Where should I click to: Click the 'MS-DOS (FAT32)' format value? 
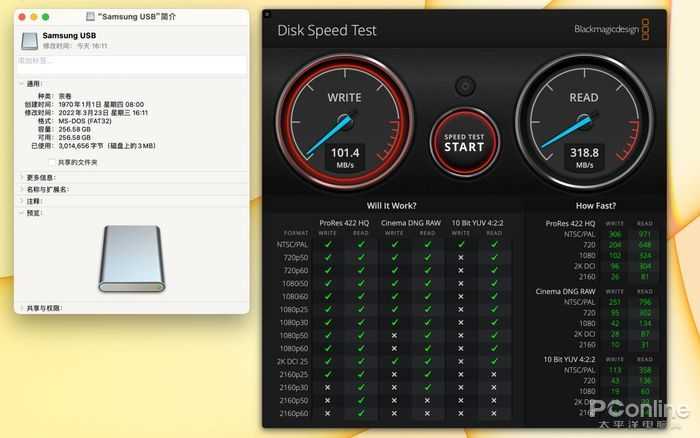(85, 121)
